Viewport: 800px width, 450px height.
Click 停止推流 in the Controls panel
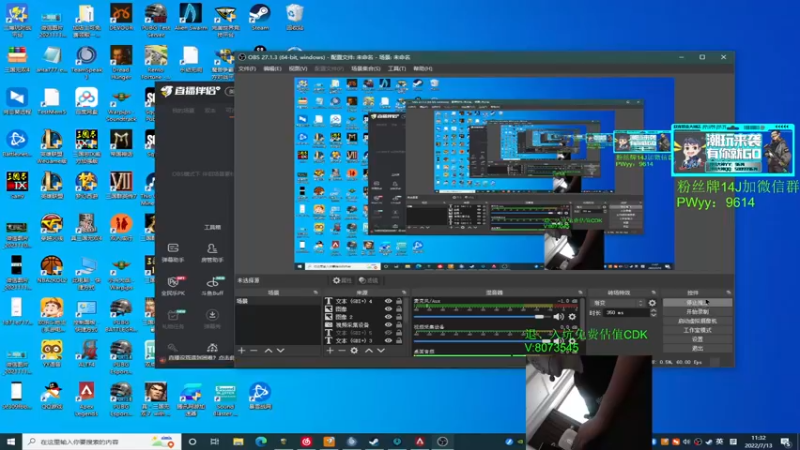pyautogui.click(x=697, y=303)
